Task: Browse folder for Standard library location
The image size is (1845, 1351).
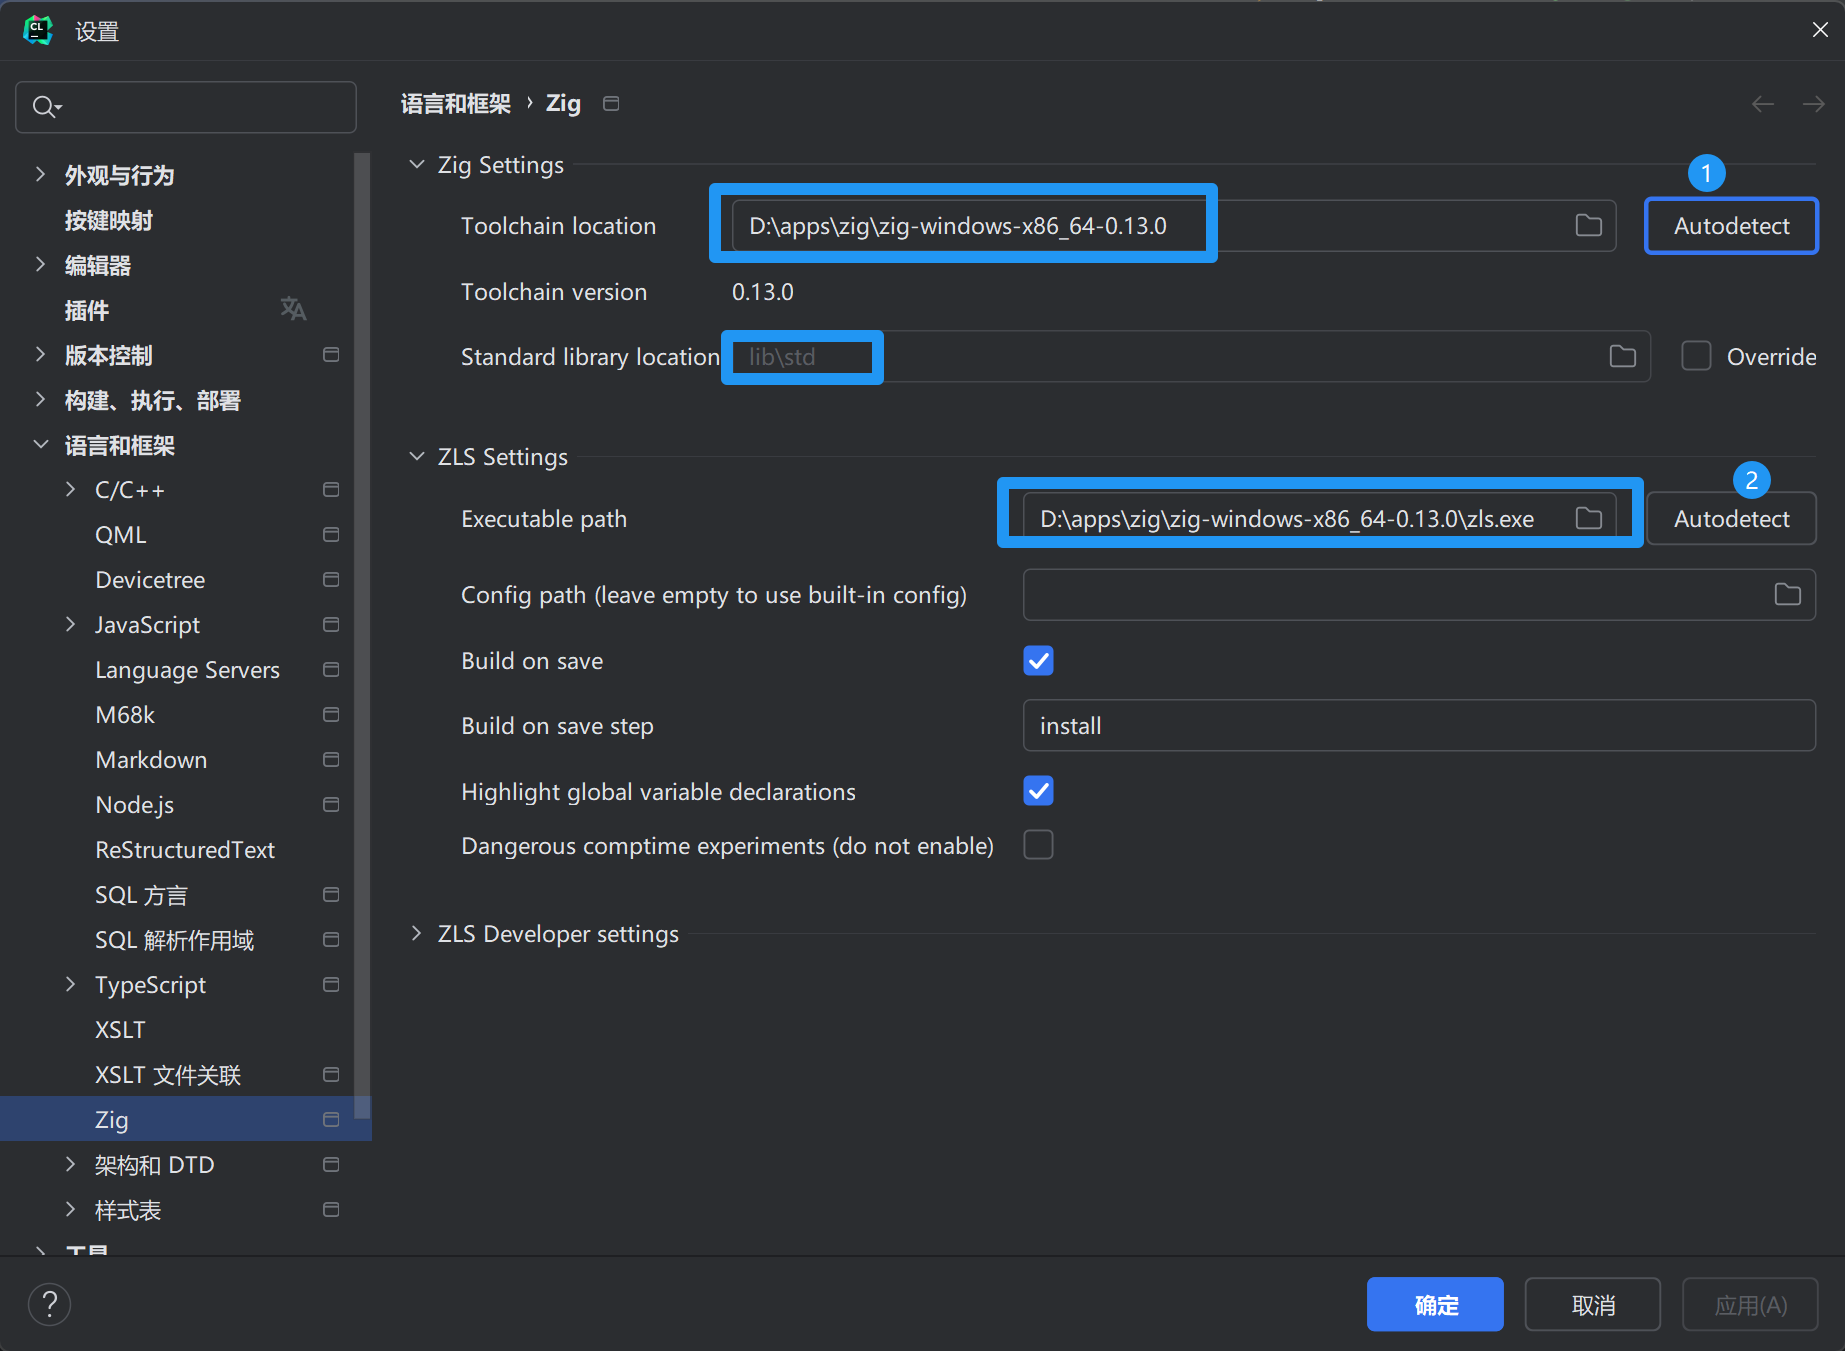Action: pyautogui.click(x=1622, y=357)
